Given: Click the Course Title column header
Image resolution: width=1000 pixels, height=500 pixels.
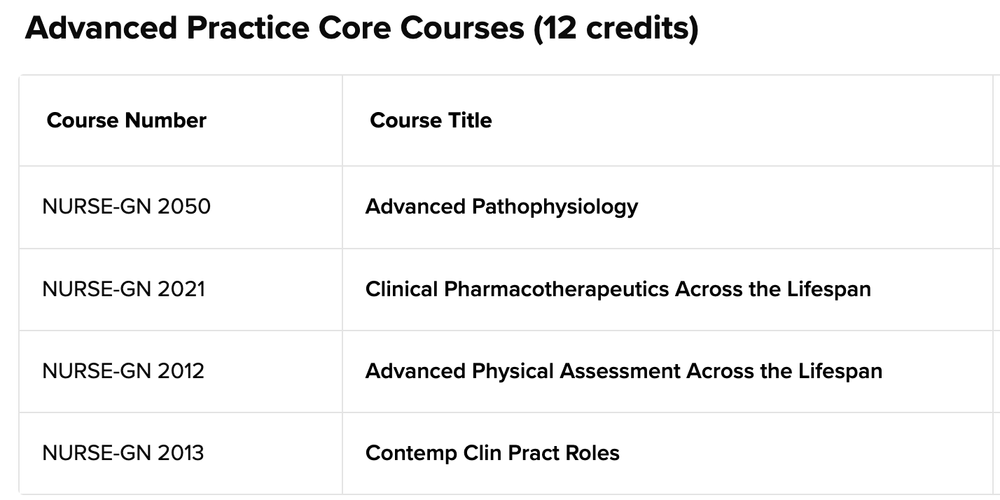Looking at the screenshot, I should click(430, 120).
